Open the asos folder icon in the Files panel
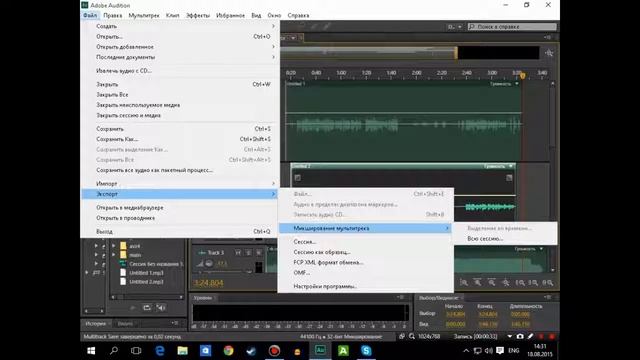The height and width of the screenshot is (360, 640). click(123, 246)
